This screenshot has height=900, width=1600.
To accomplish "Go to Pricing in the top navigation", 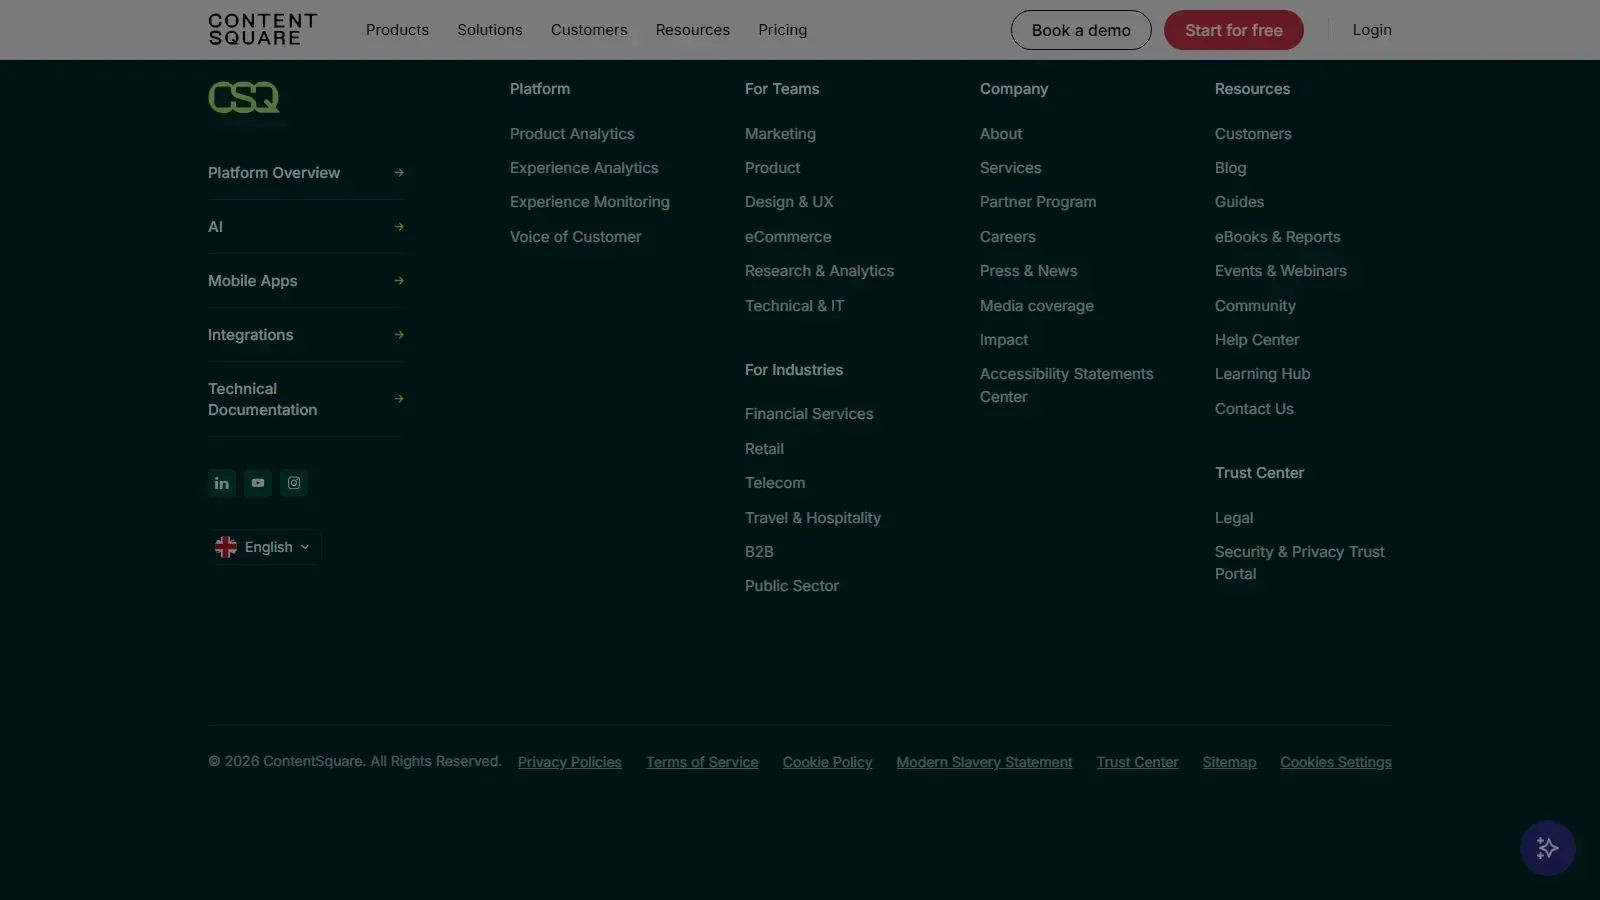I will click(782, 30).
